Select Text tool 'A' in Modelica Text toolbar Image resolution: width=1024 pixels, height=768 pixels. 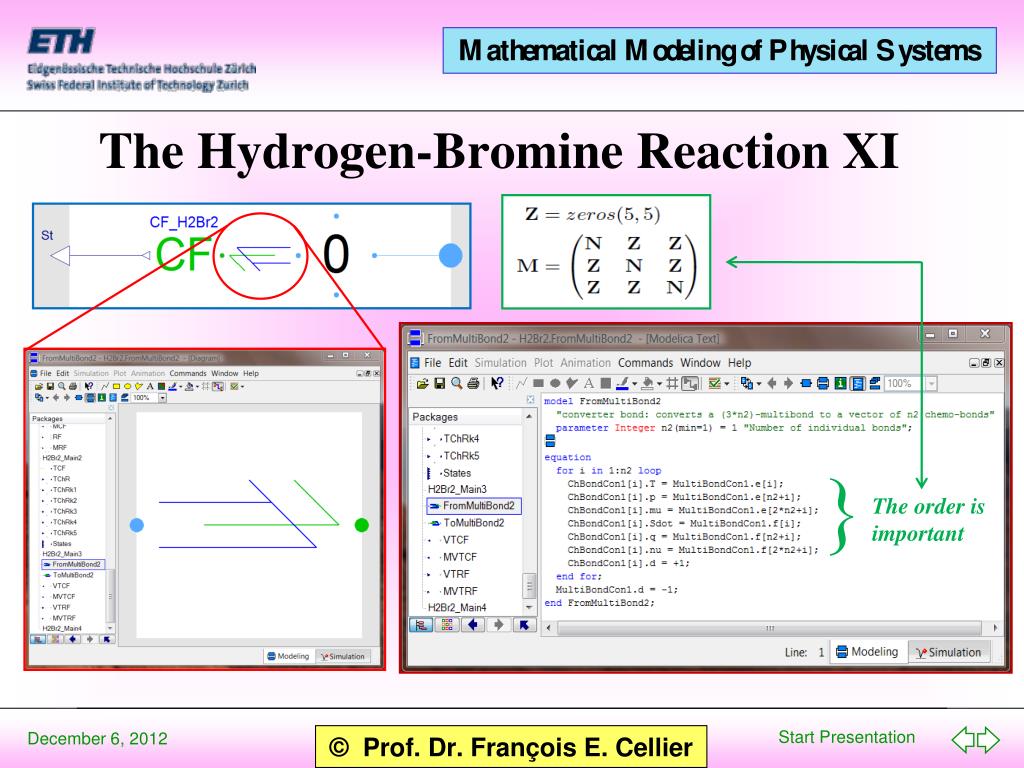(x=588, y=383)
